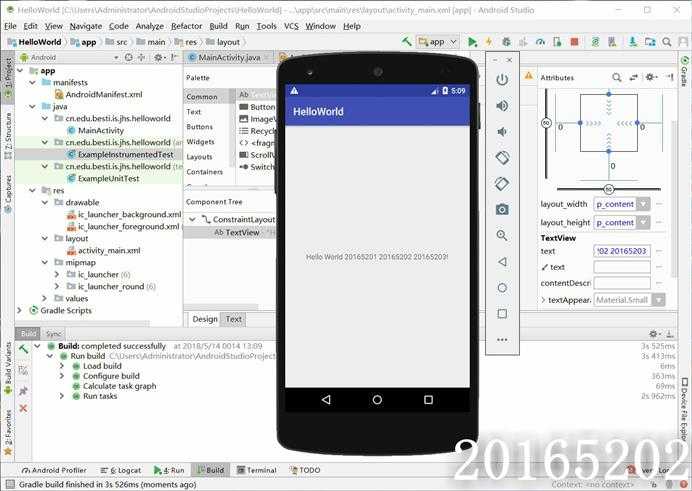Click emulator sidebar Overview square icon
Image resolution: width=692 pixels, height=491 pixels.
pyautogui.click(x=502, y=314)
